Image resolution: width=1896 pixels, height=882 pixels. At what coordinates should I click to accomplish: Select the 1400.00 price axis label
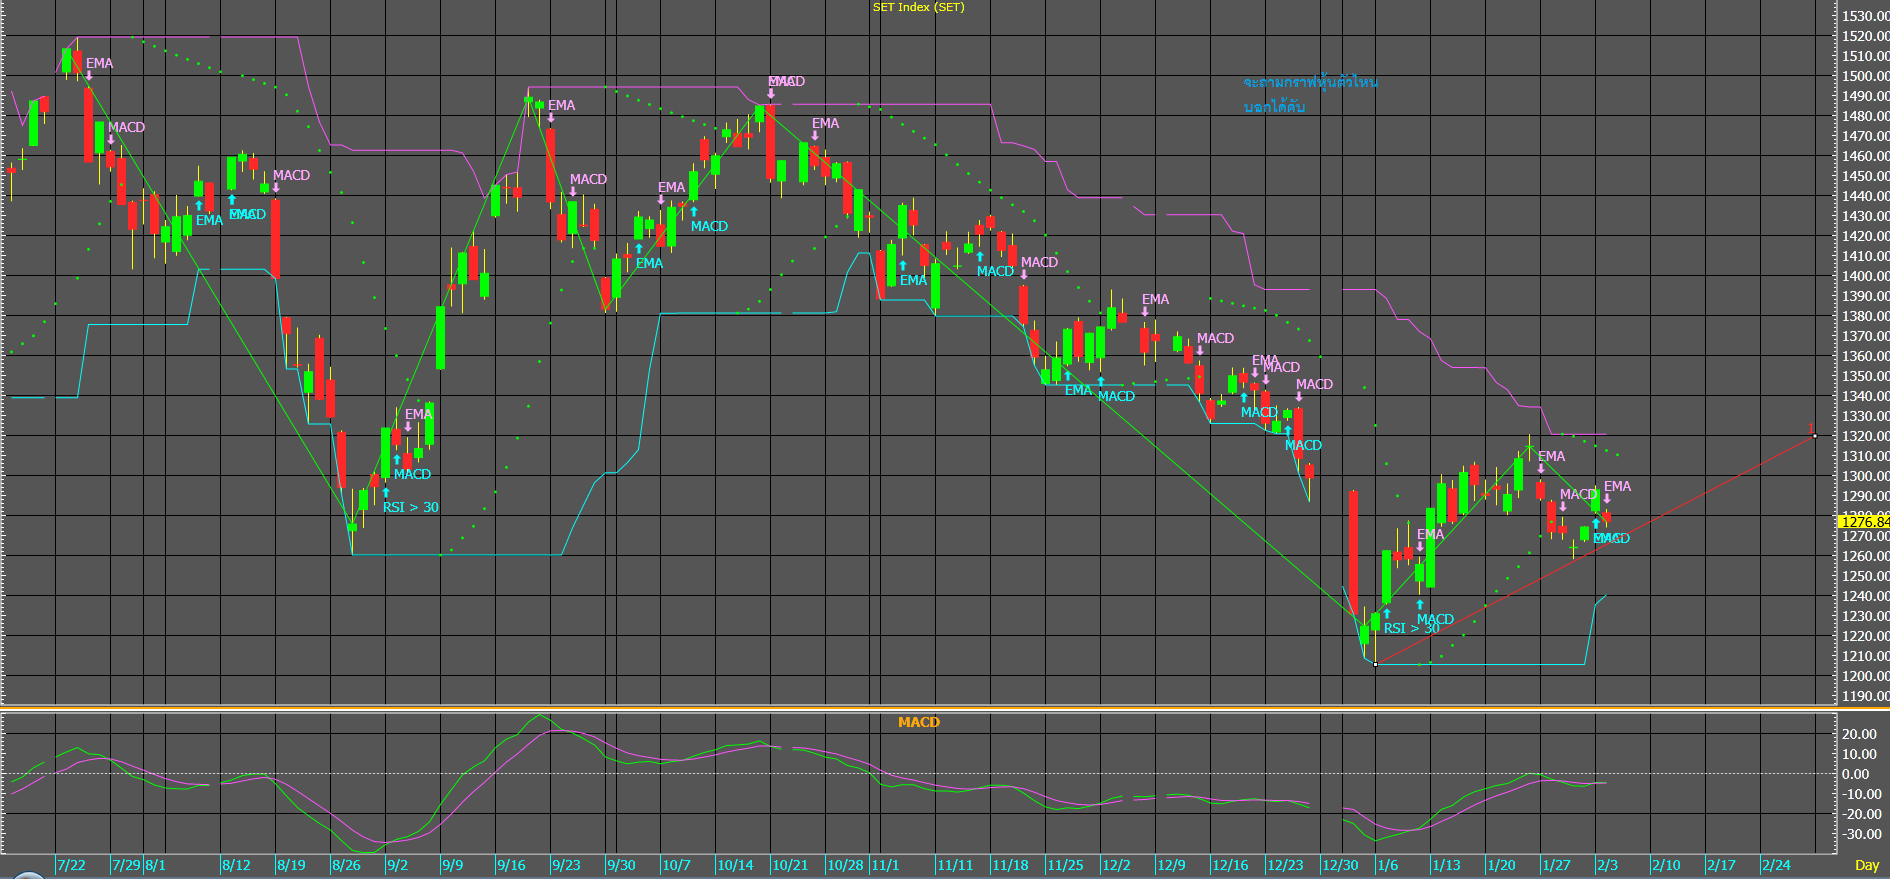1866,276
